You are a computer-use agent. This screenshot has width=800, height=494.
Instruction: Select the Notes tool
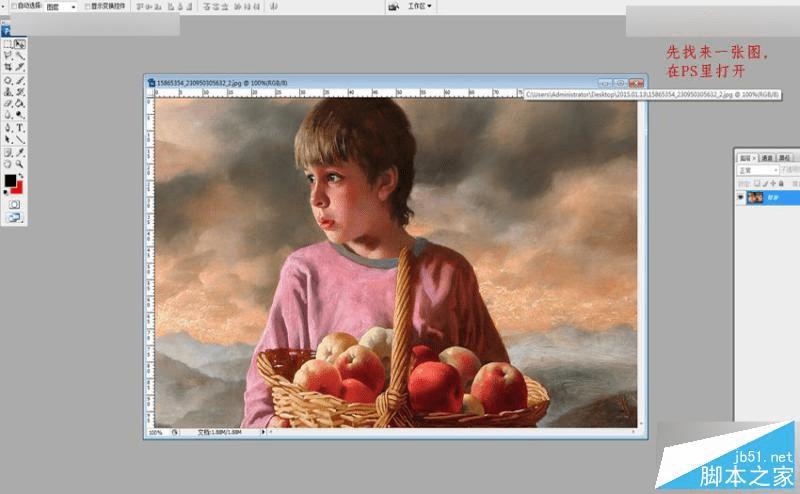pos(8,153)
